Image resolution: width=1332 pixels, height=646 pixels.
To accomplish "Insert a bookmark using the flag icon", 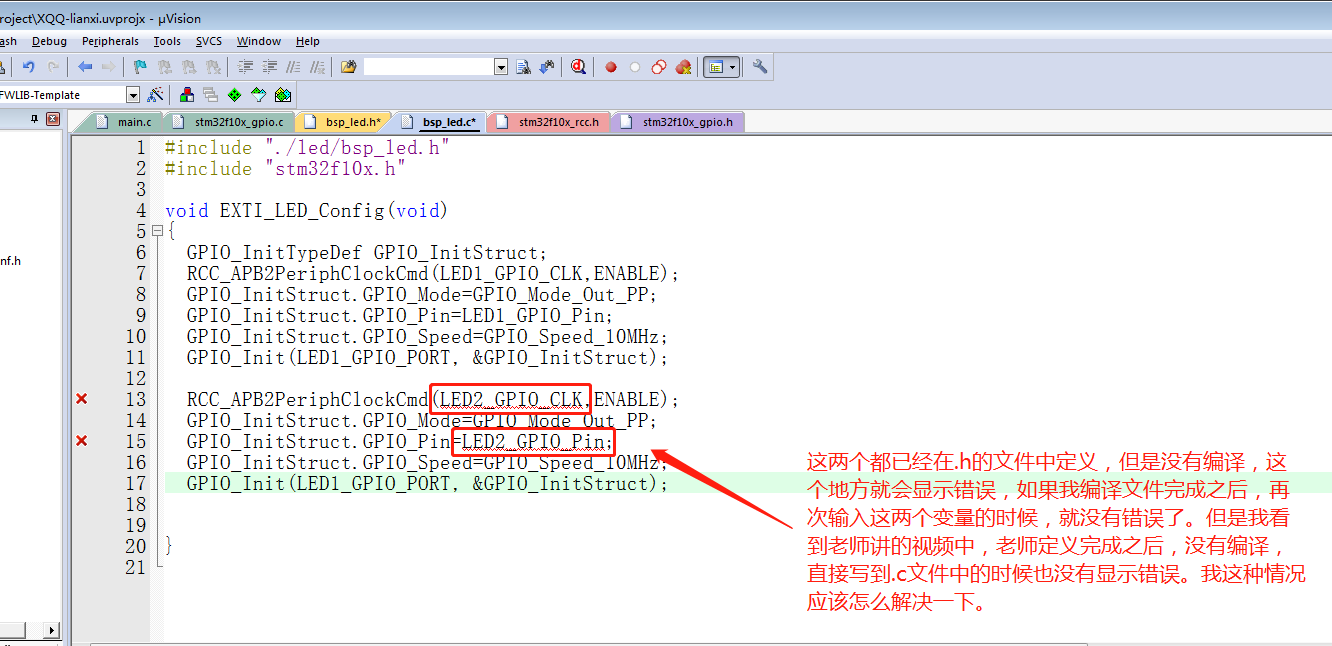I will pos(140,67).
